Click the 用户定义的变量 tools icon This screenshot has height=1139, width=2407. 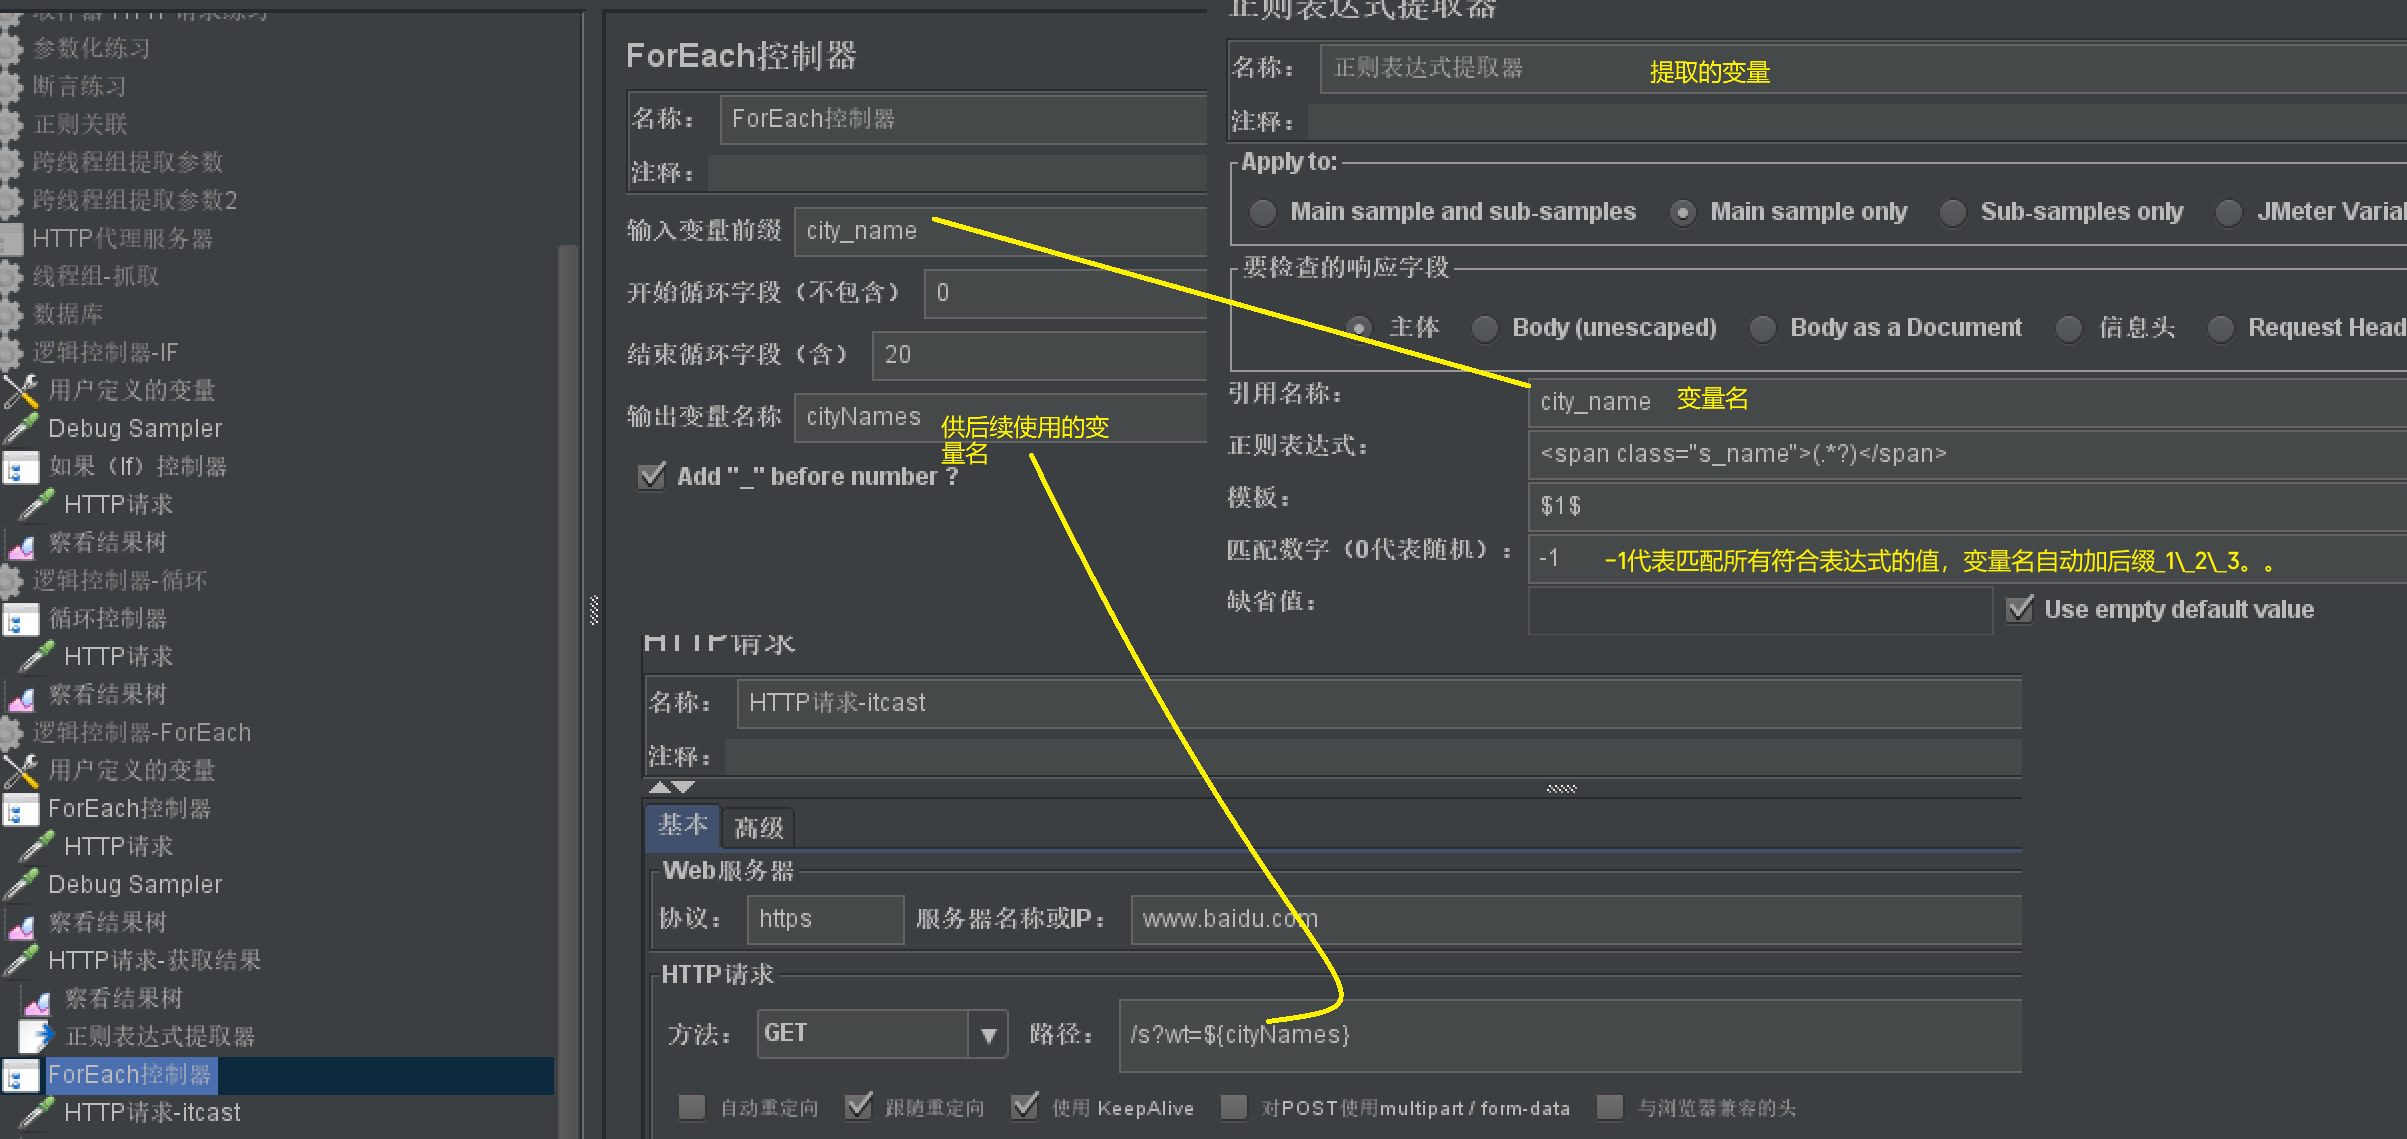[20, 390]
